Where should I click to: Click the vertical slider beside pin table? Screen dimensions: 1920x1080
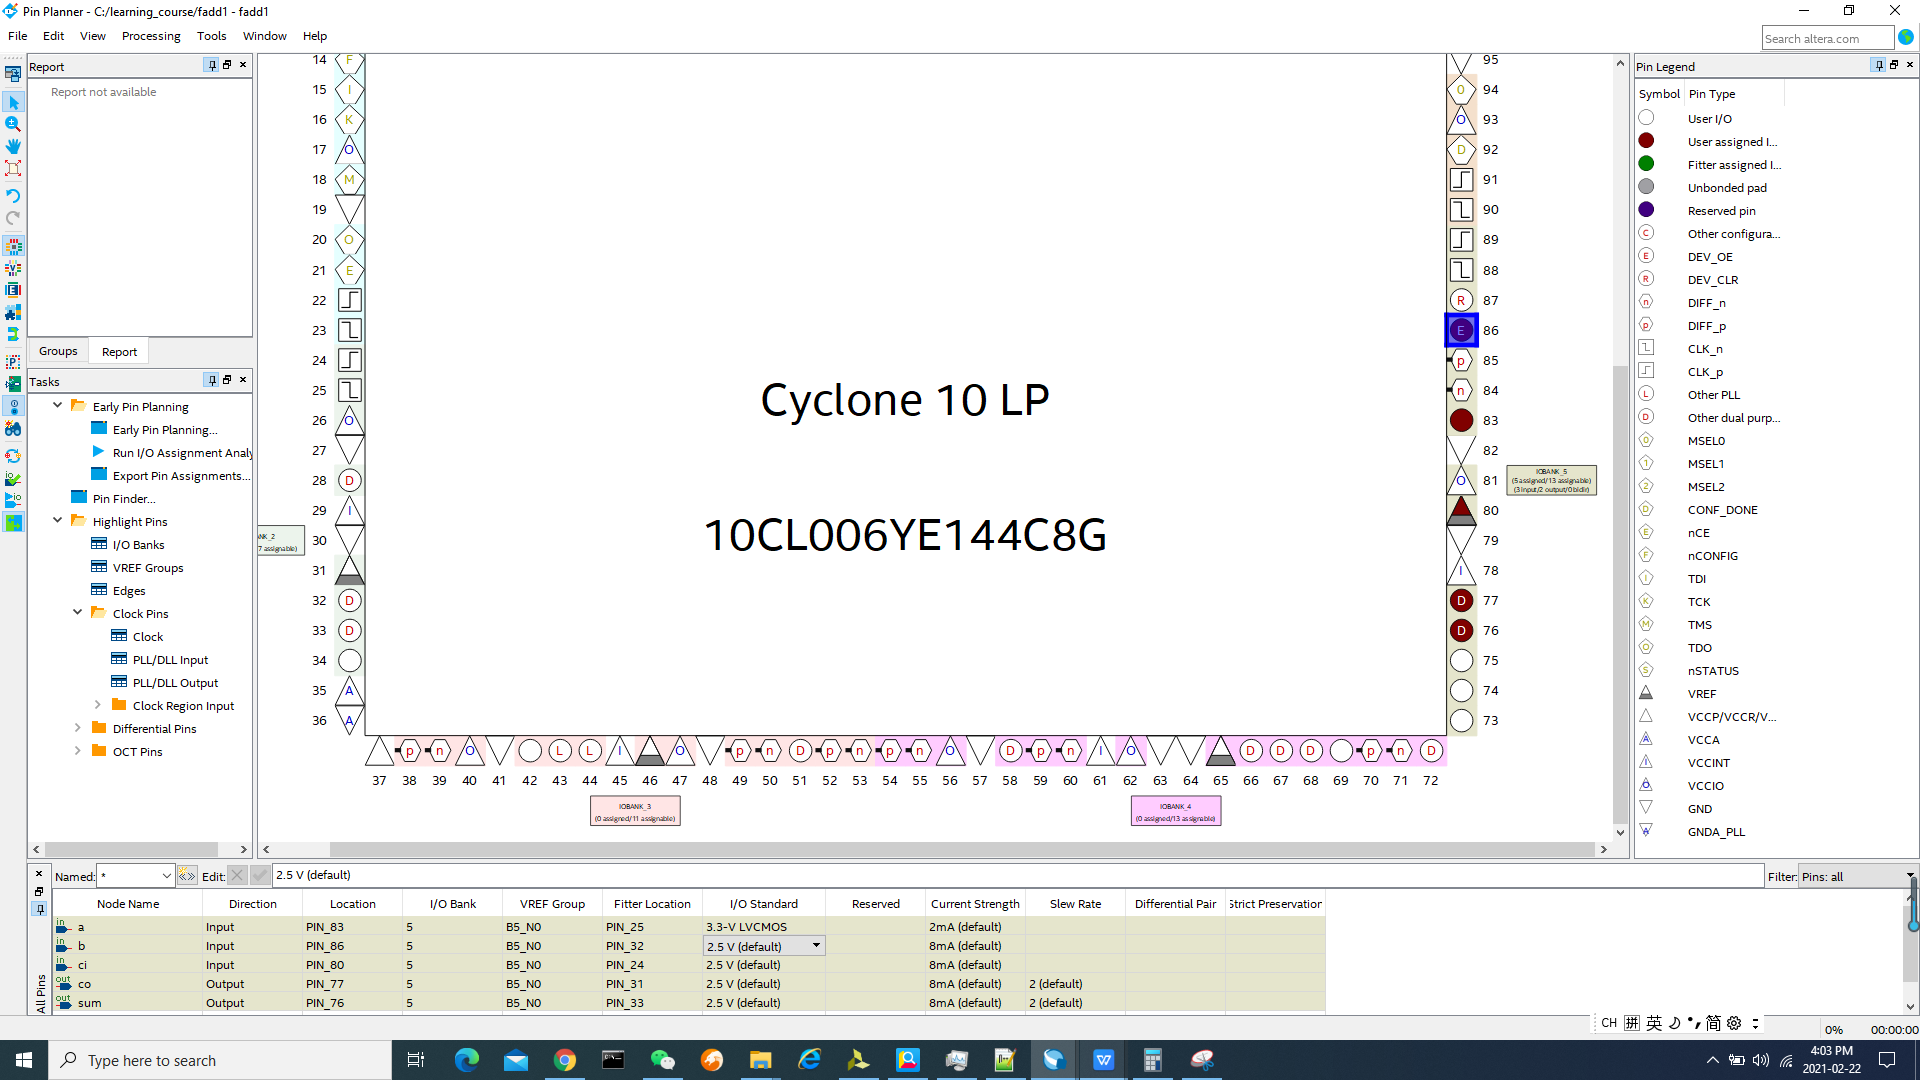point(1912,925)
